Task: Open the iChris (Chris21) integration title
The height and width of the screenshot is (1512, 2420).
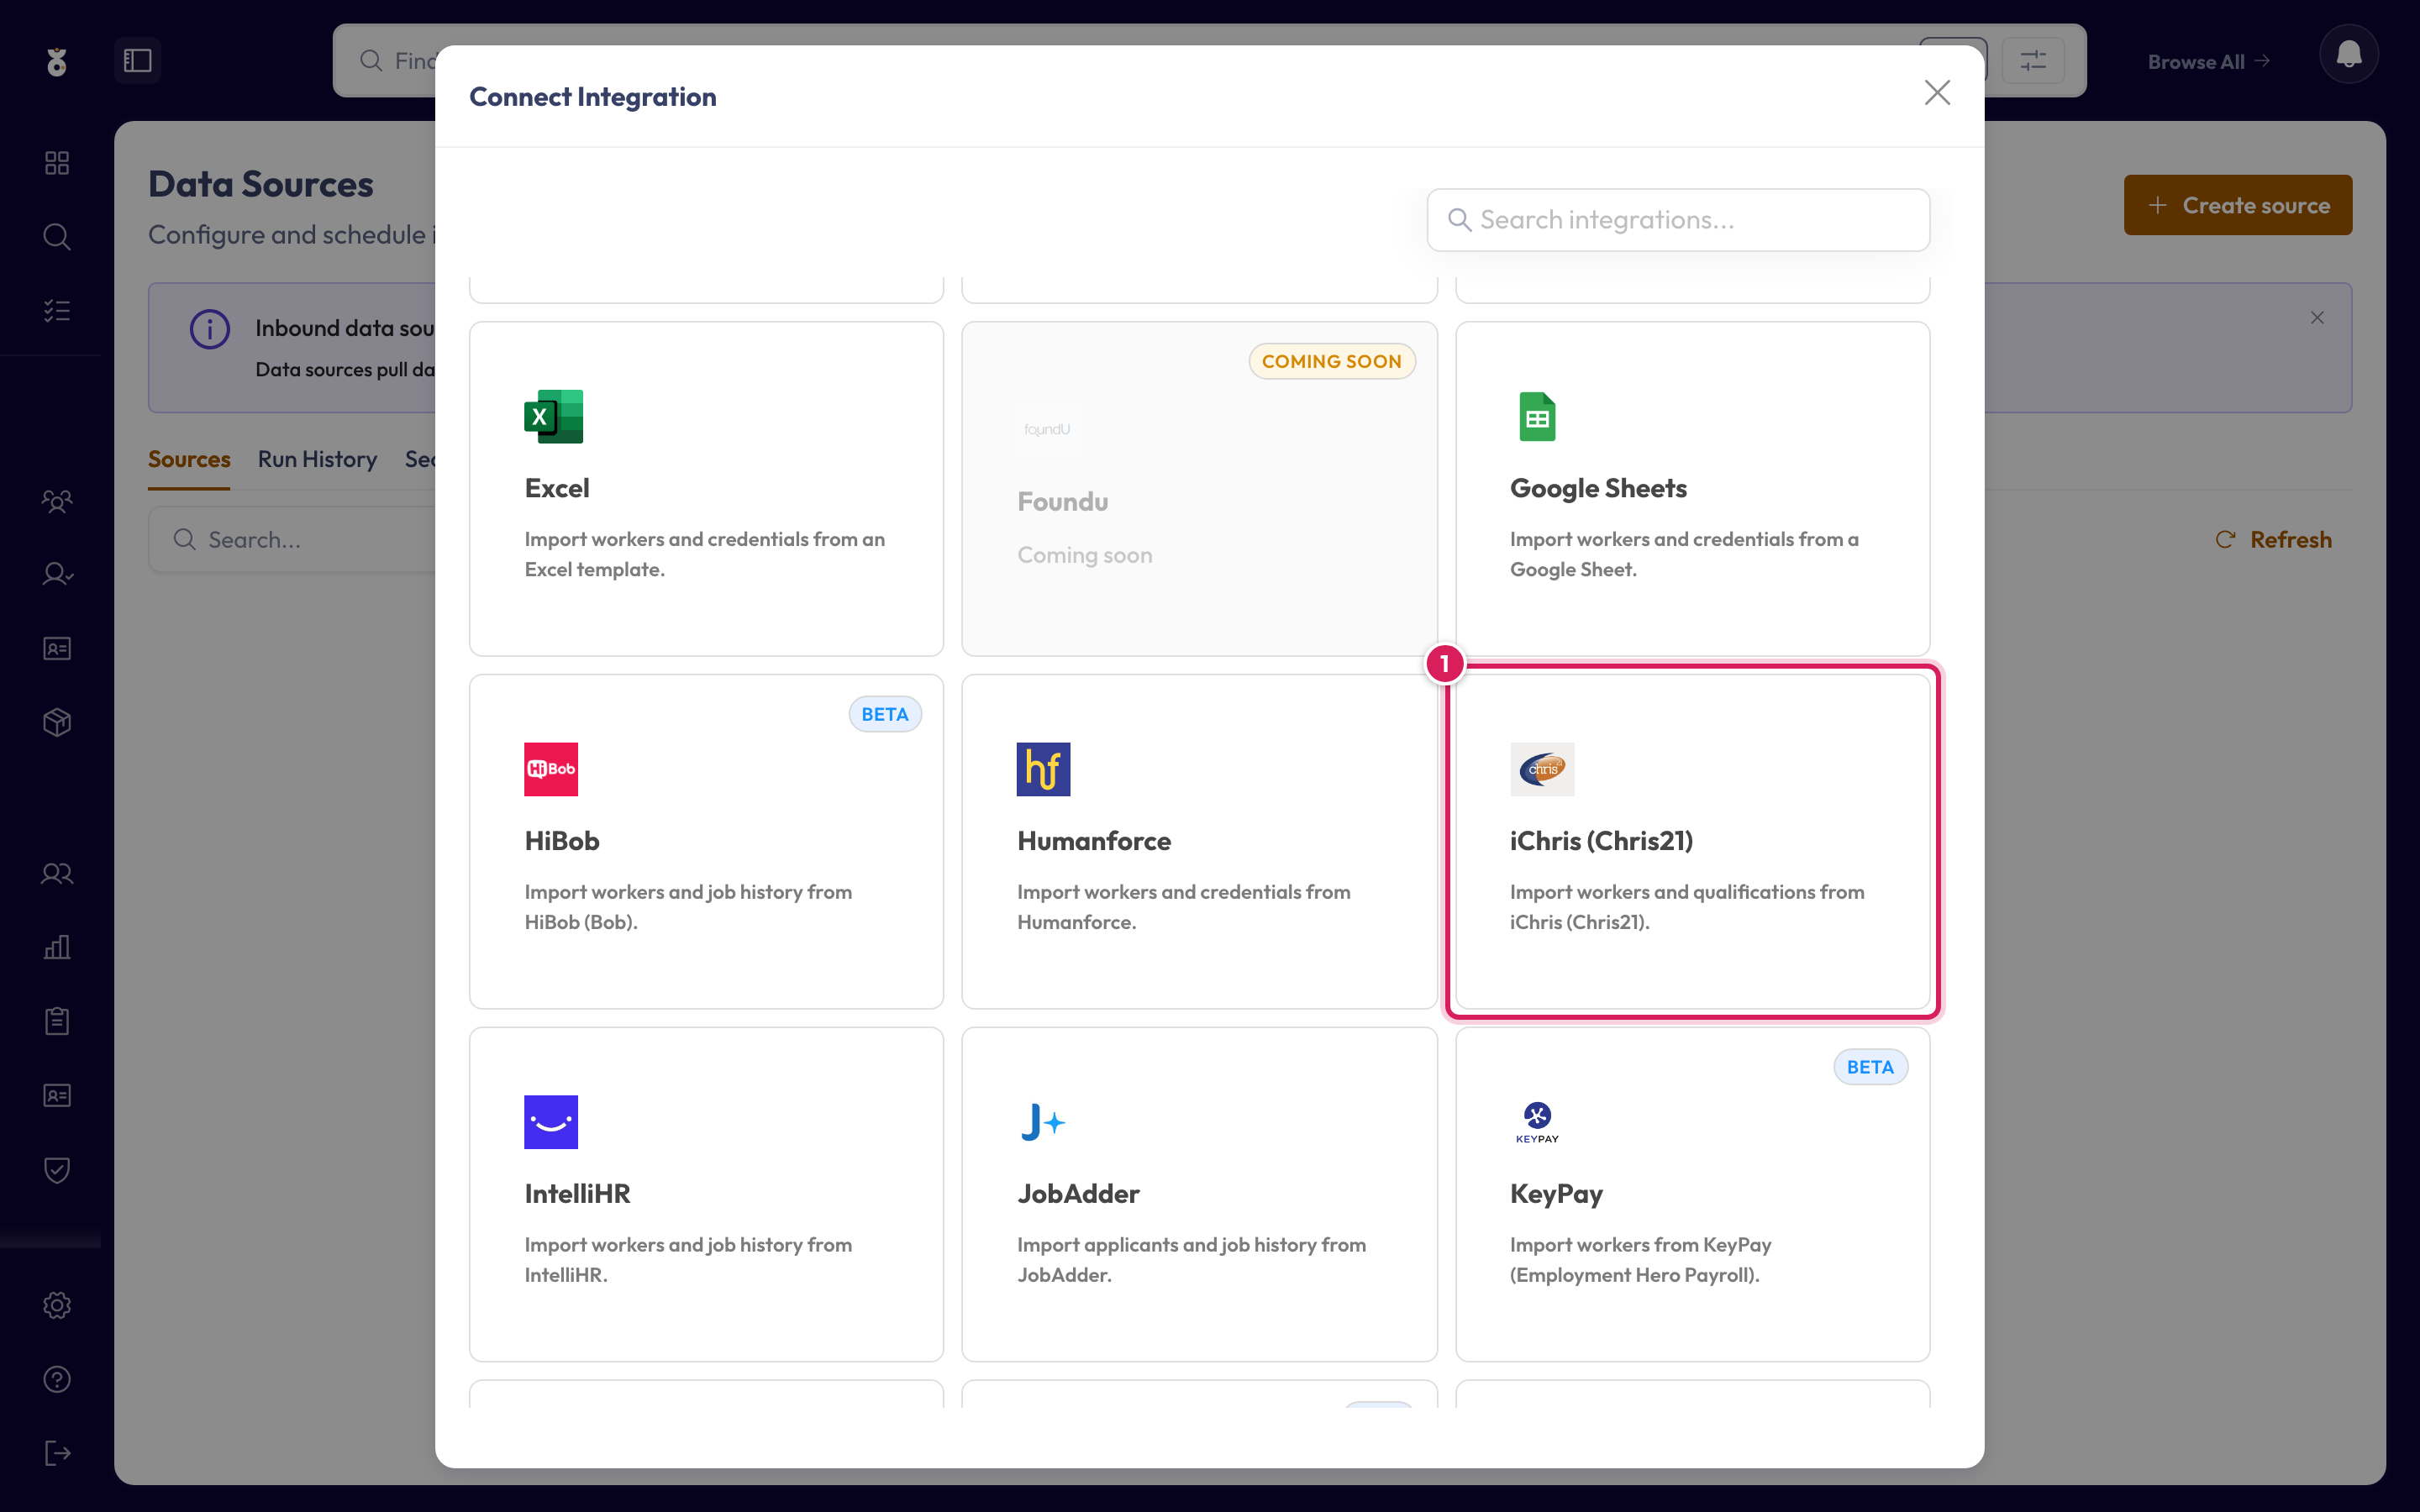Action: click(x=1601, y=841)
